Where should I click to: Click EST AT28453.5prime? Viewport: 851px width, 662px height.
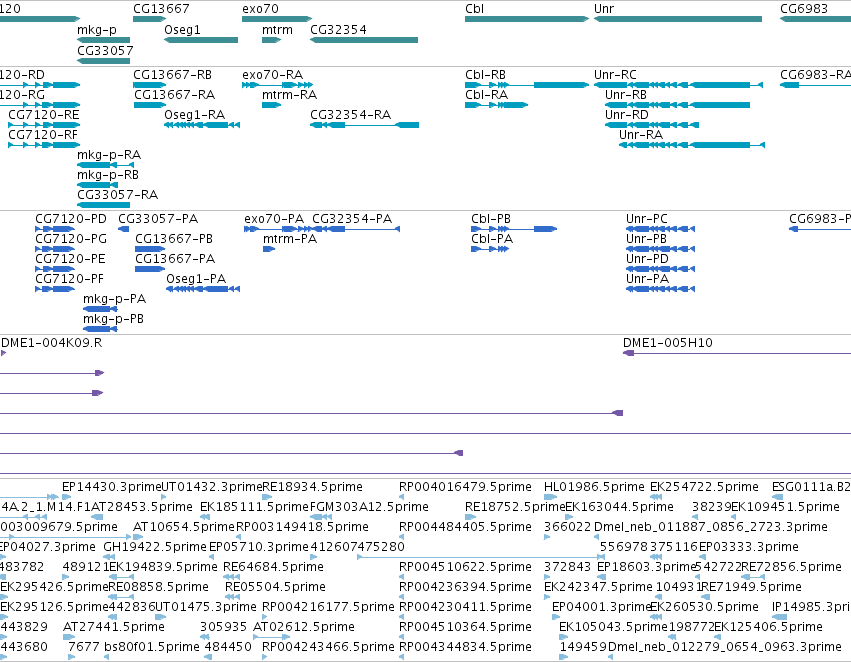point(142,507)
